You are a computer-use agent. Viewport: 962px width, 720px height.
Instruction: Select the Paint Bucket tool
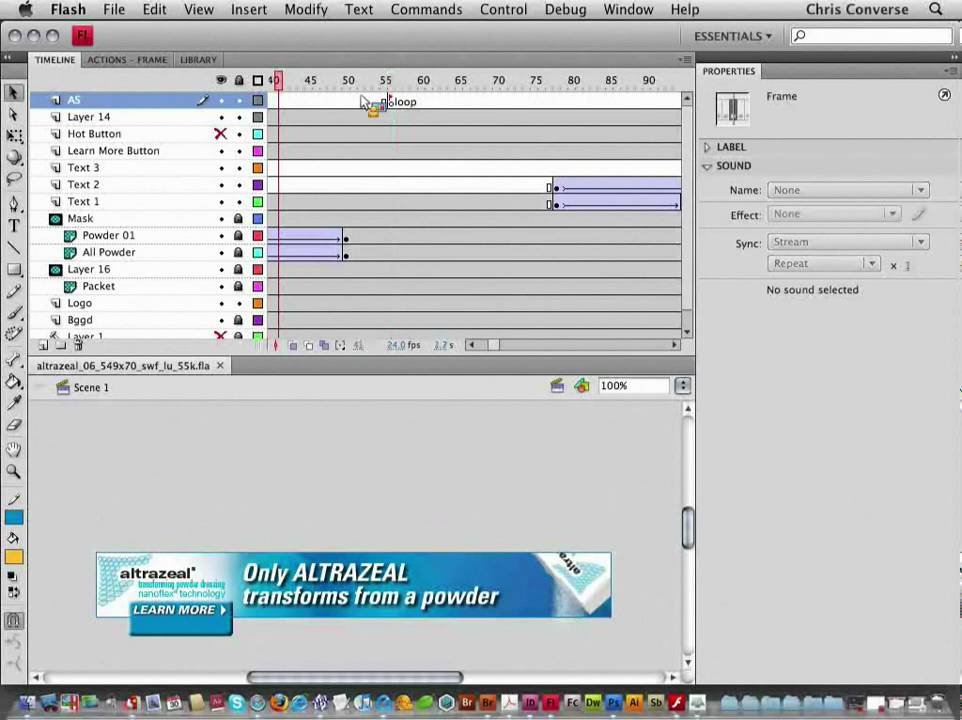pyautogui.click(x=13, y=381)
